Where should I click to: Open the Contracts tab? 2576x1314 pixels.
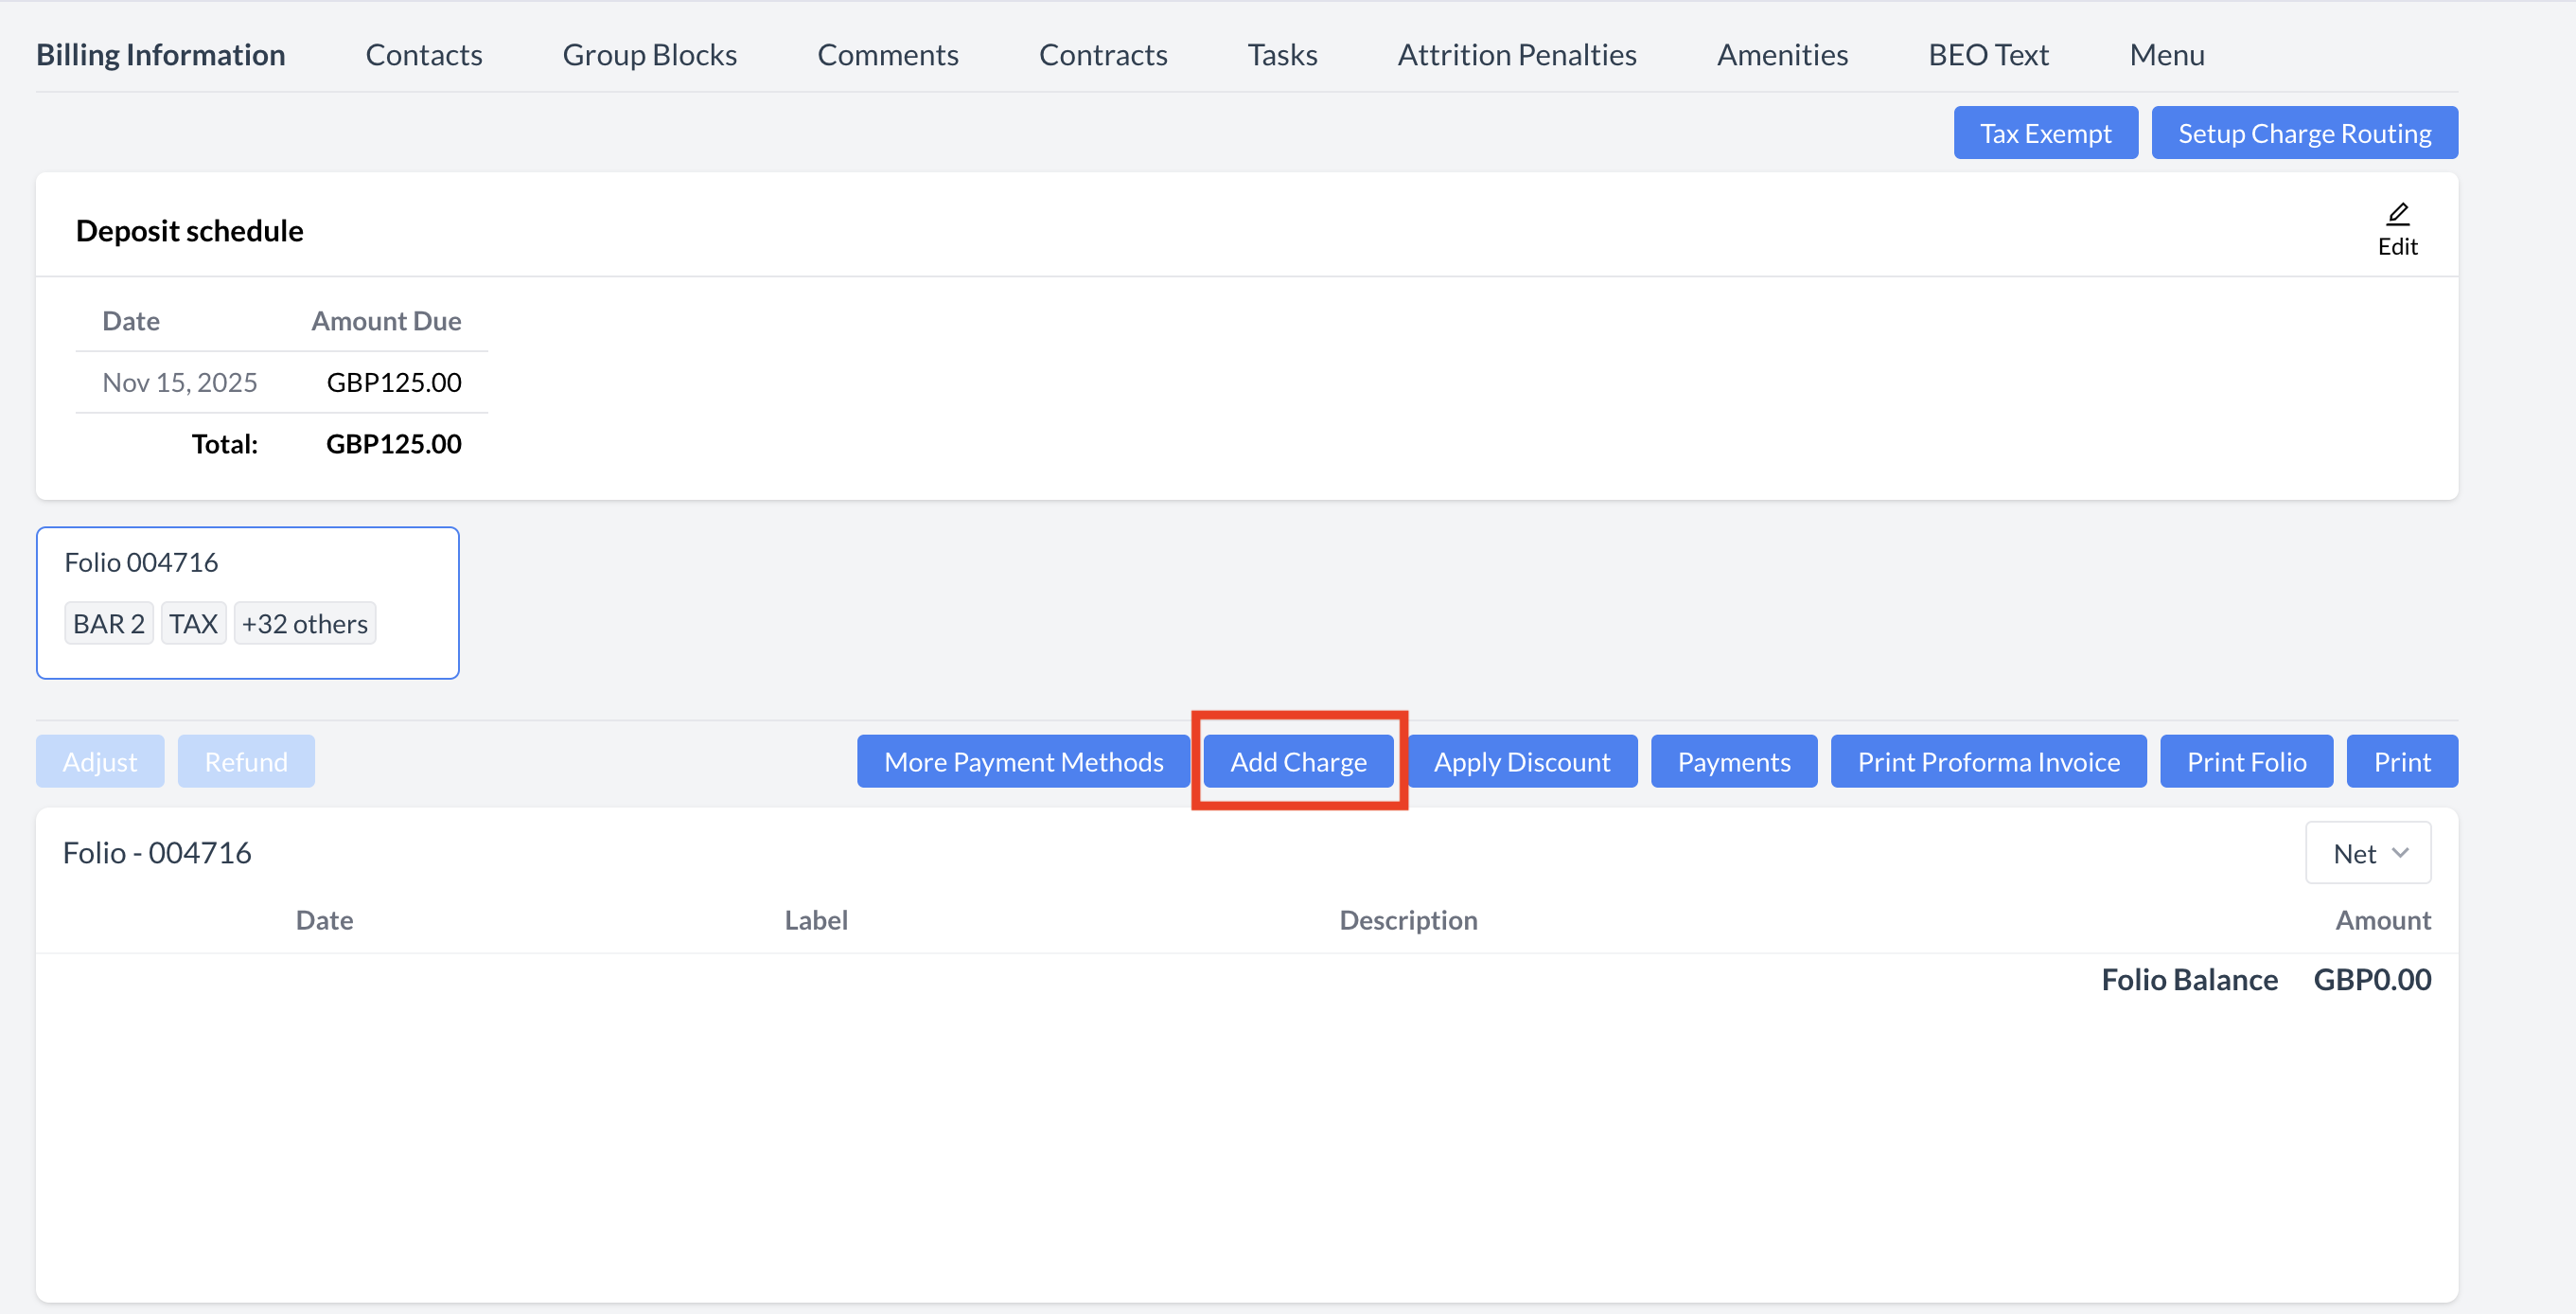tap(1102, 54)
